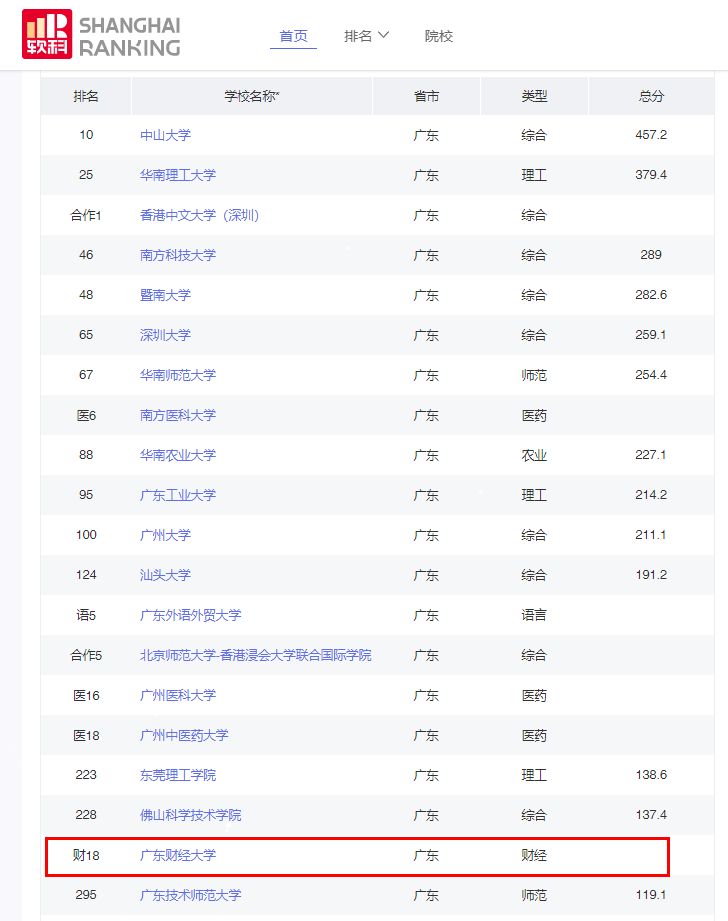This screenshot has width=728, height=921.
Task: Select the score 254.4 cell
Action: (x=651, y=375)
